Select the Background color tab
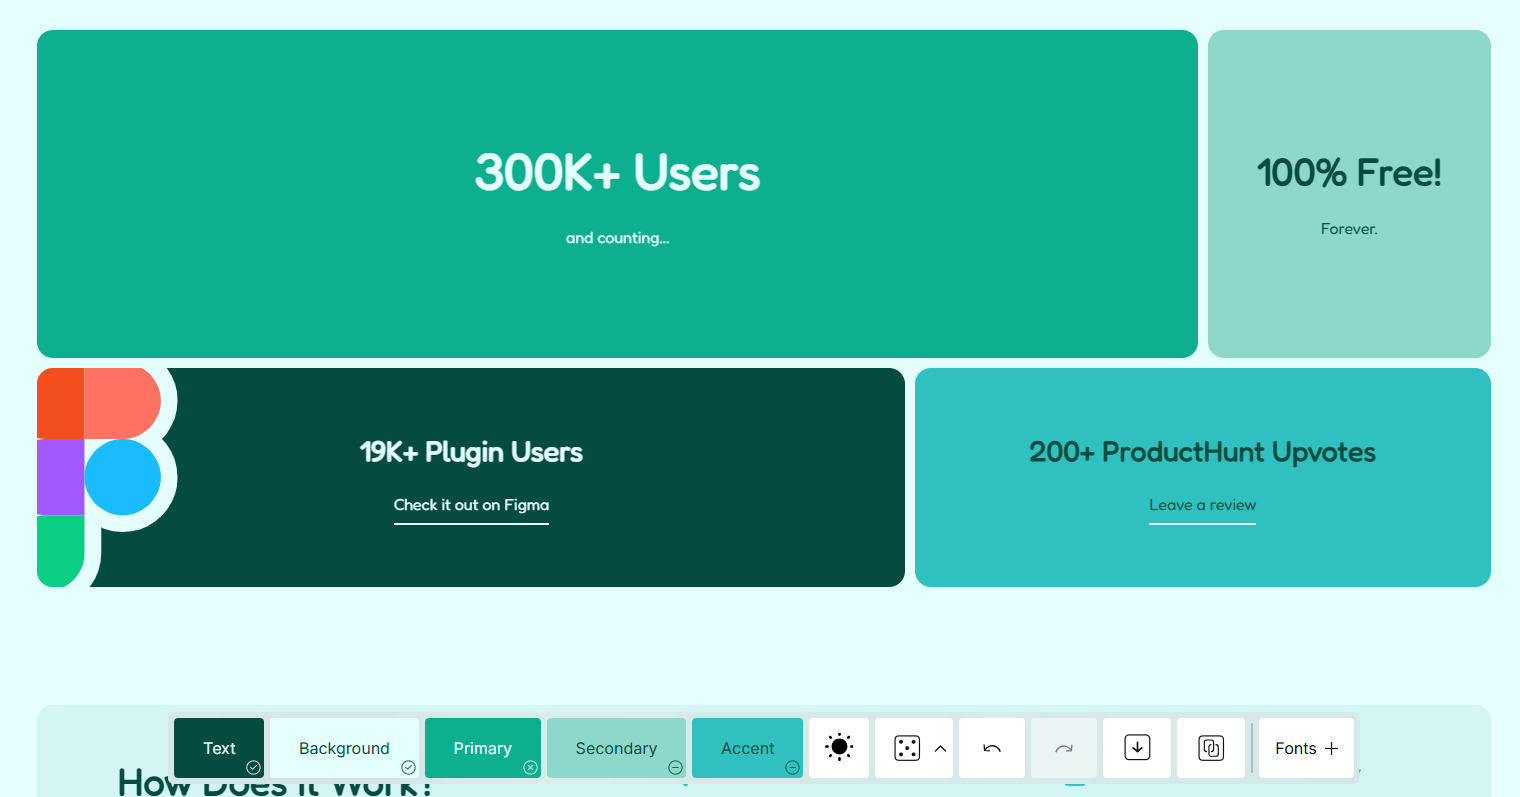 click(343, 748)
